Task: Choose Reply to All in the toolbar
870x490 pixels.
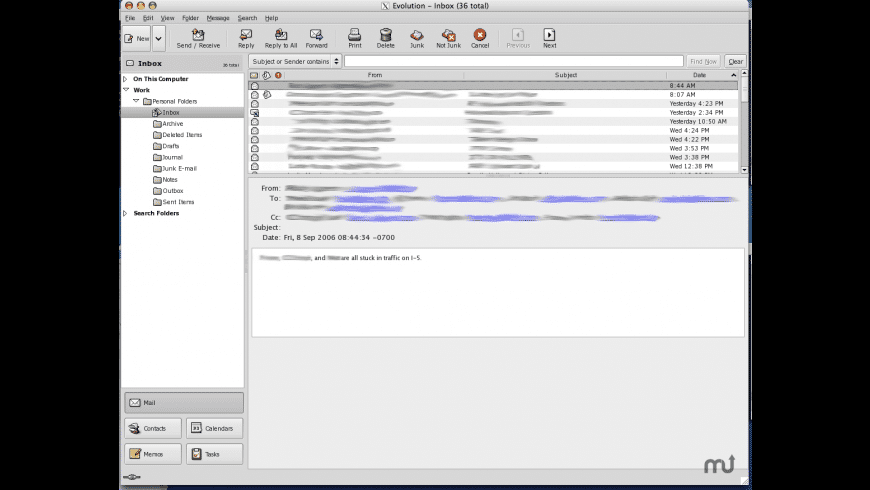Action: point(281,38)
